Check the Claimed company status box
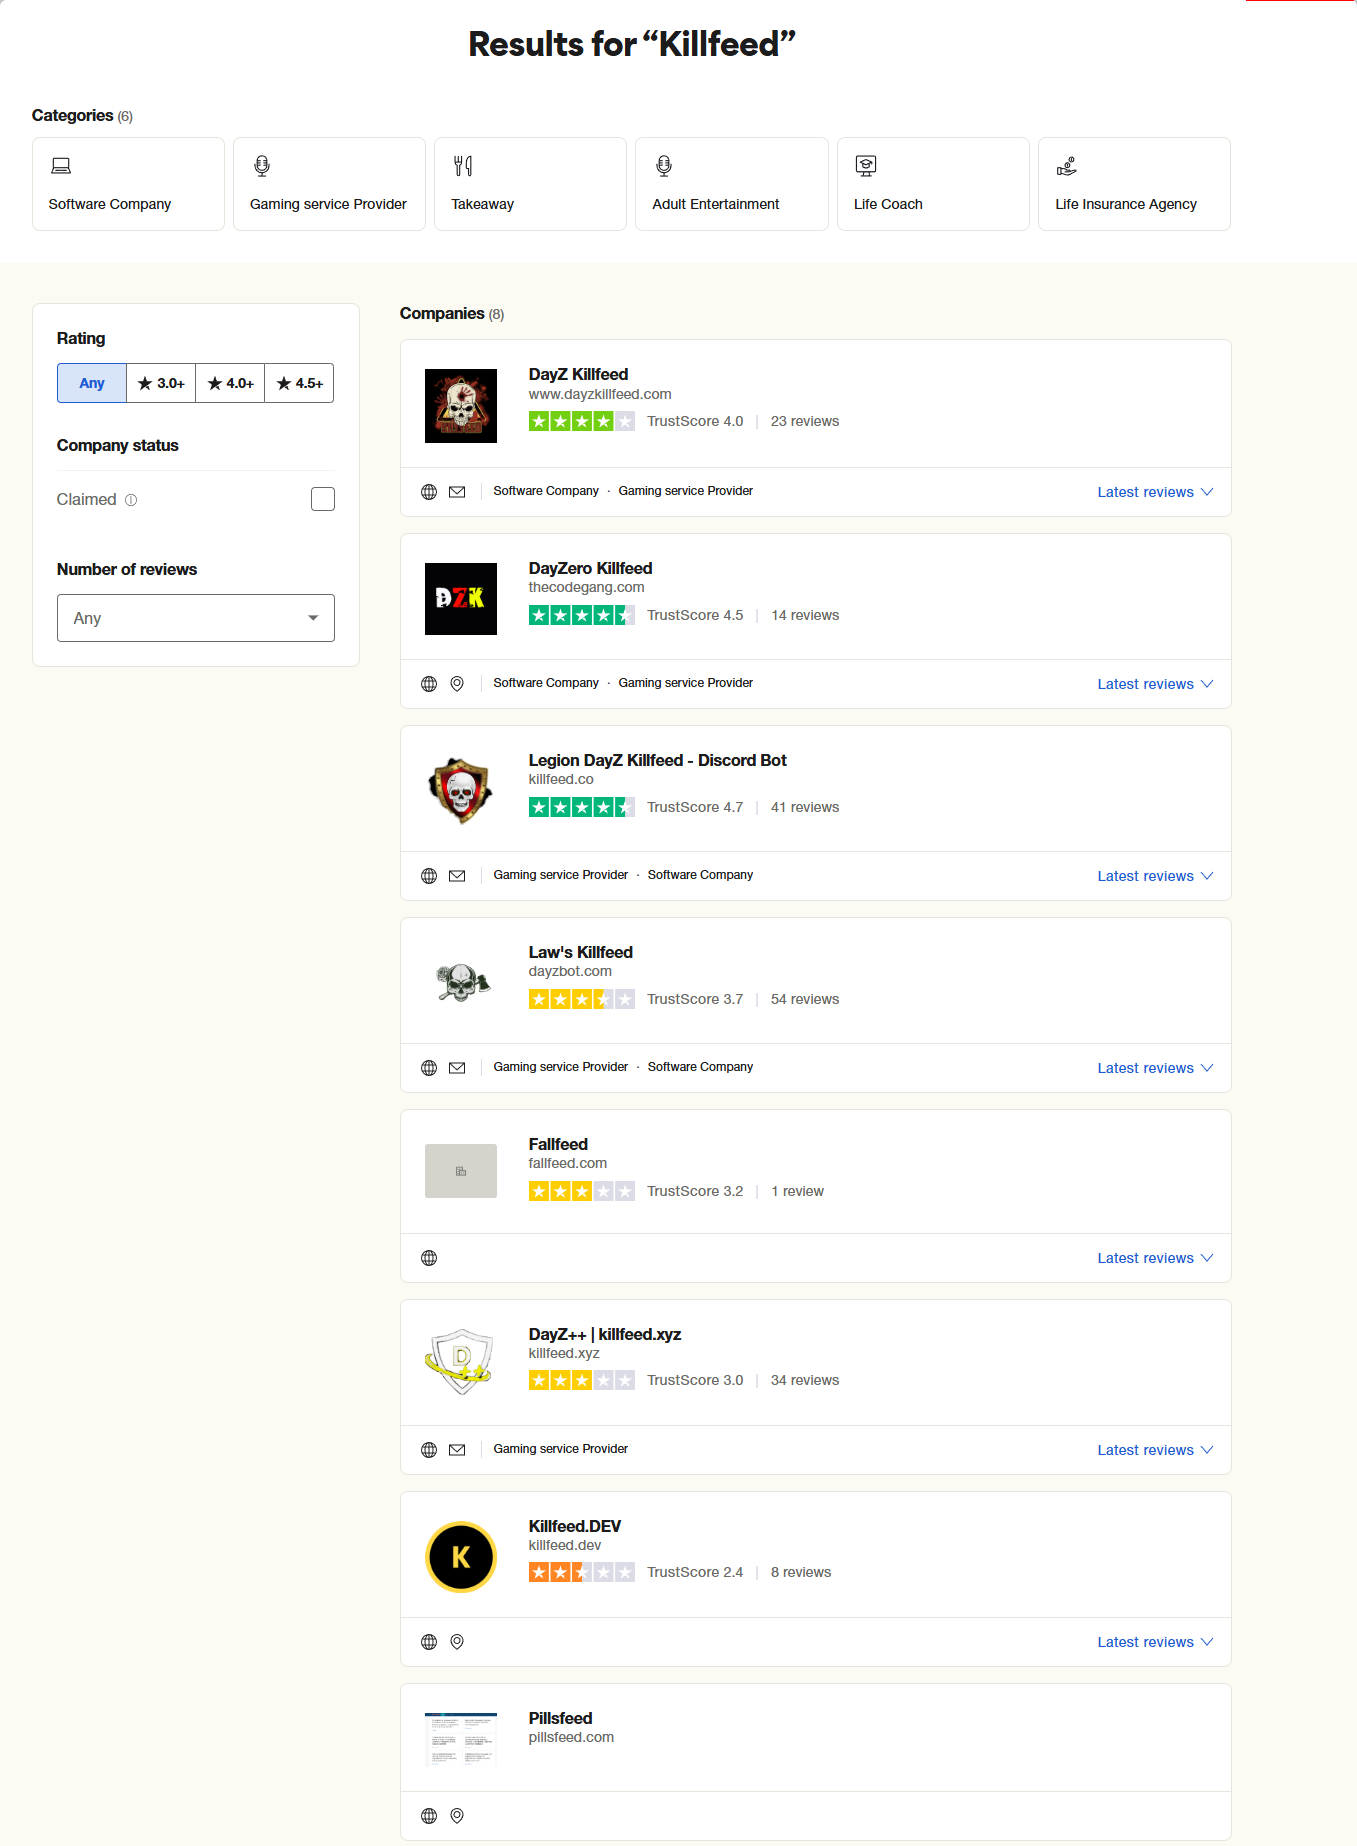 pos(323,499)
